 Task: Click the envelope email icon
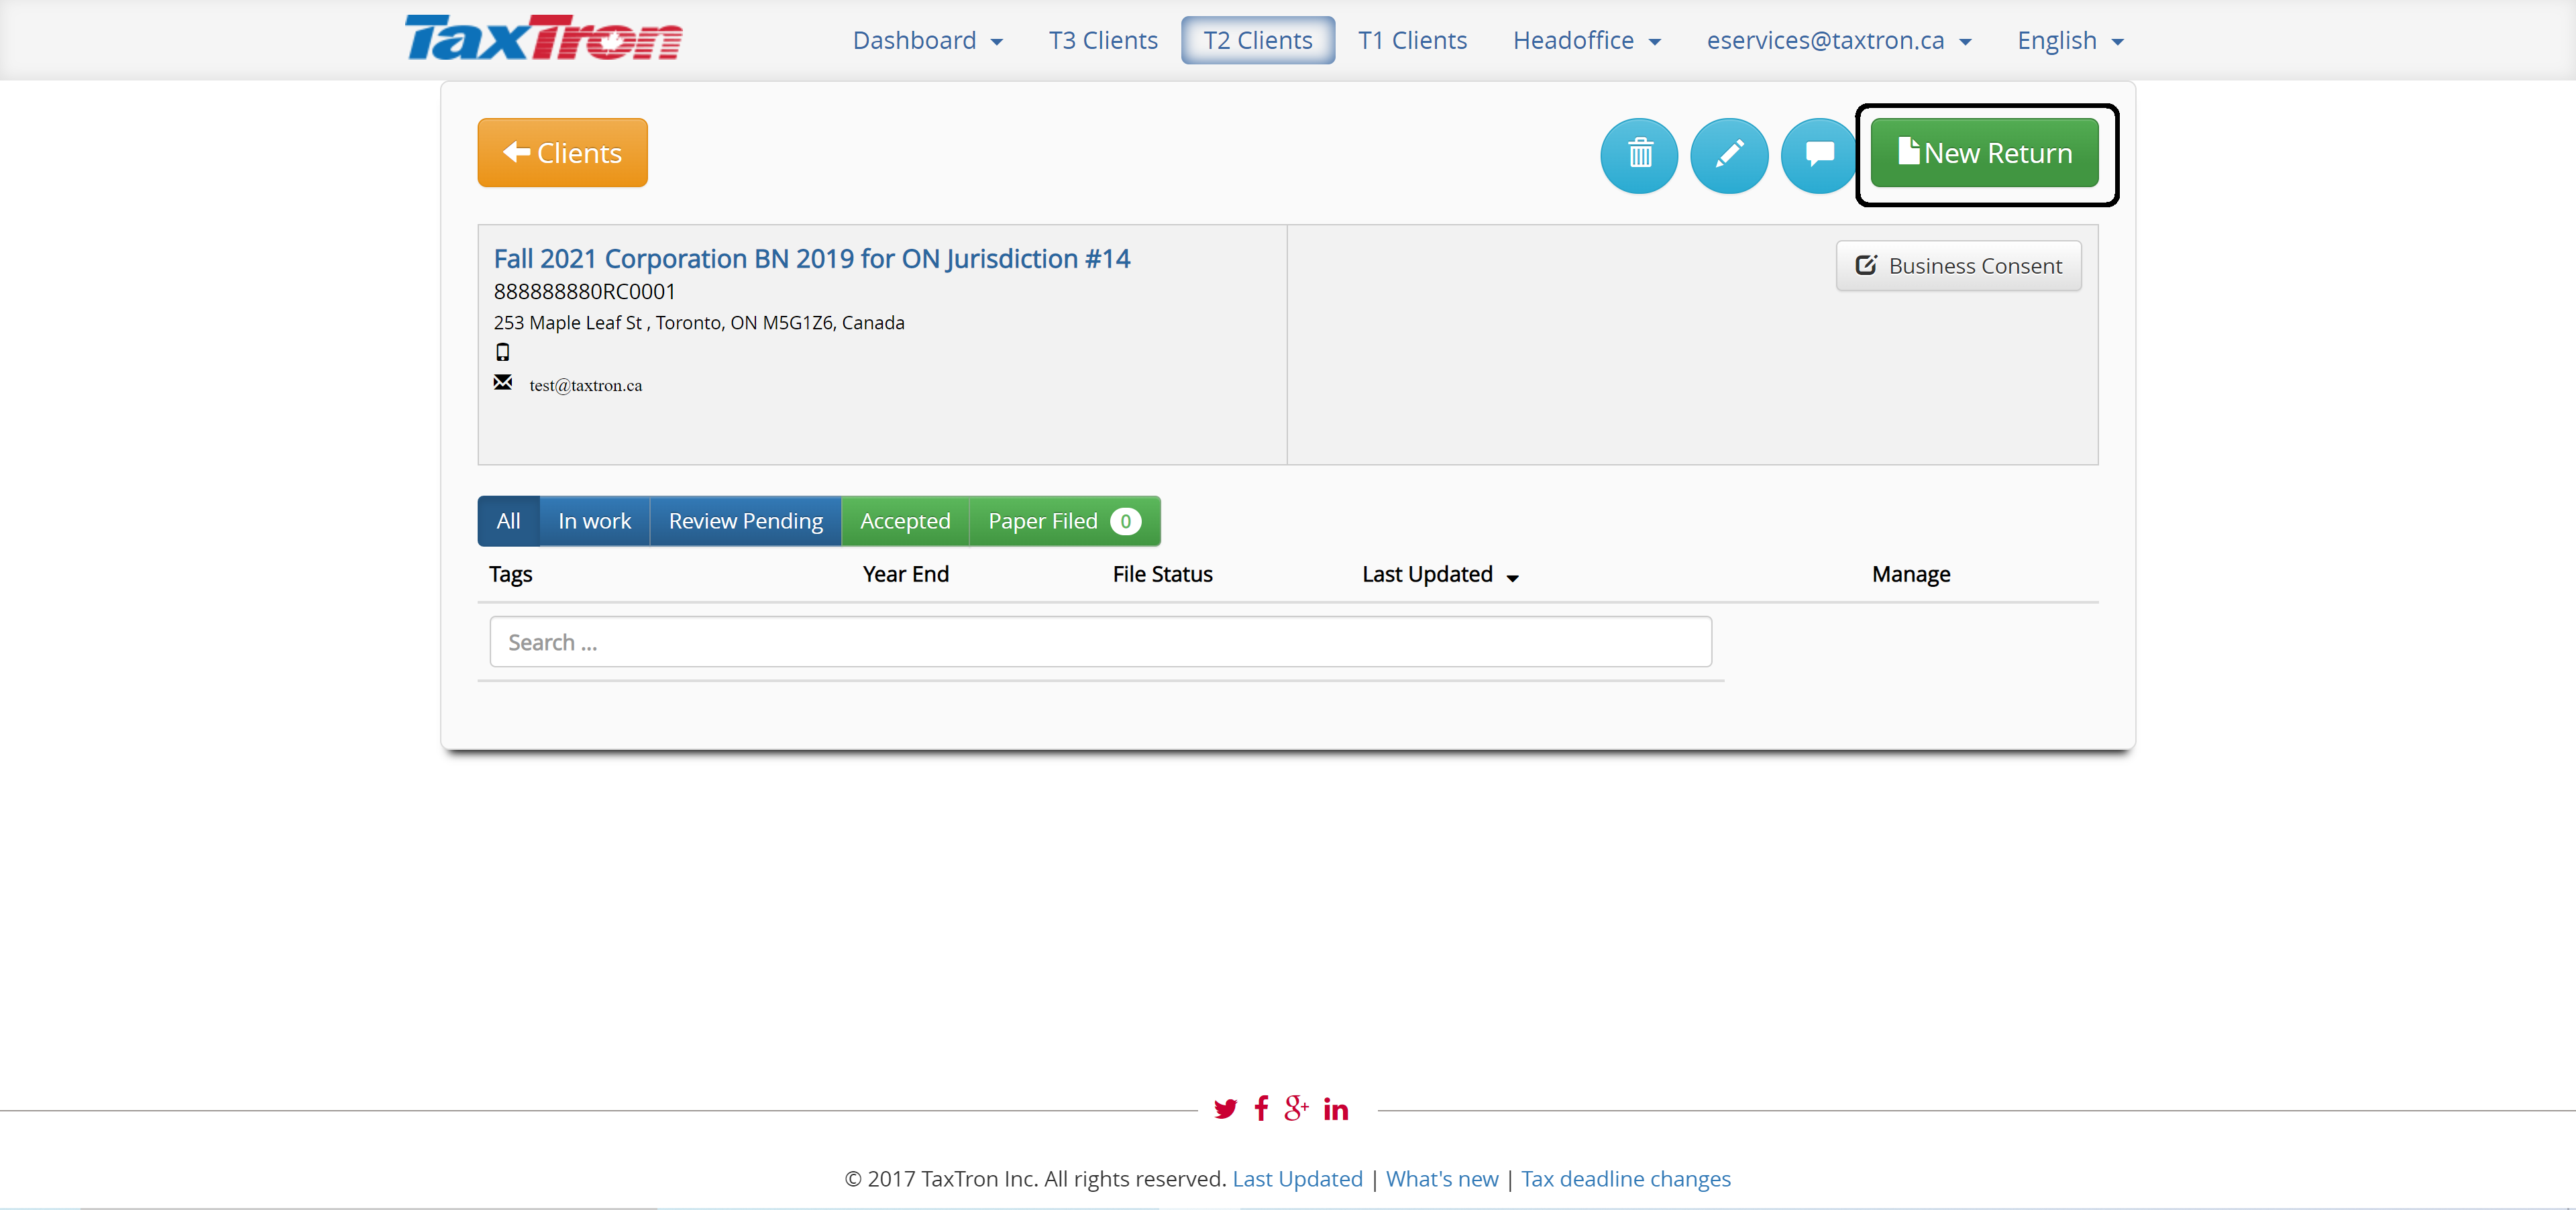coord(503,382)
